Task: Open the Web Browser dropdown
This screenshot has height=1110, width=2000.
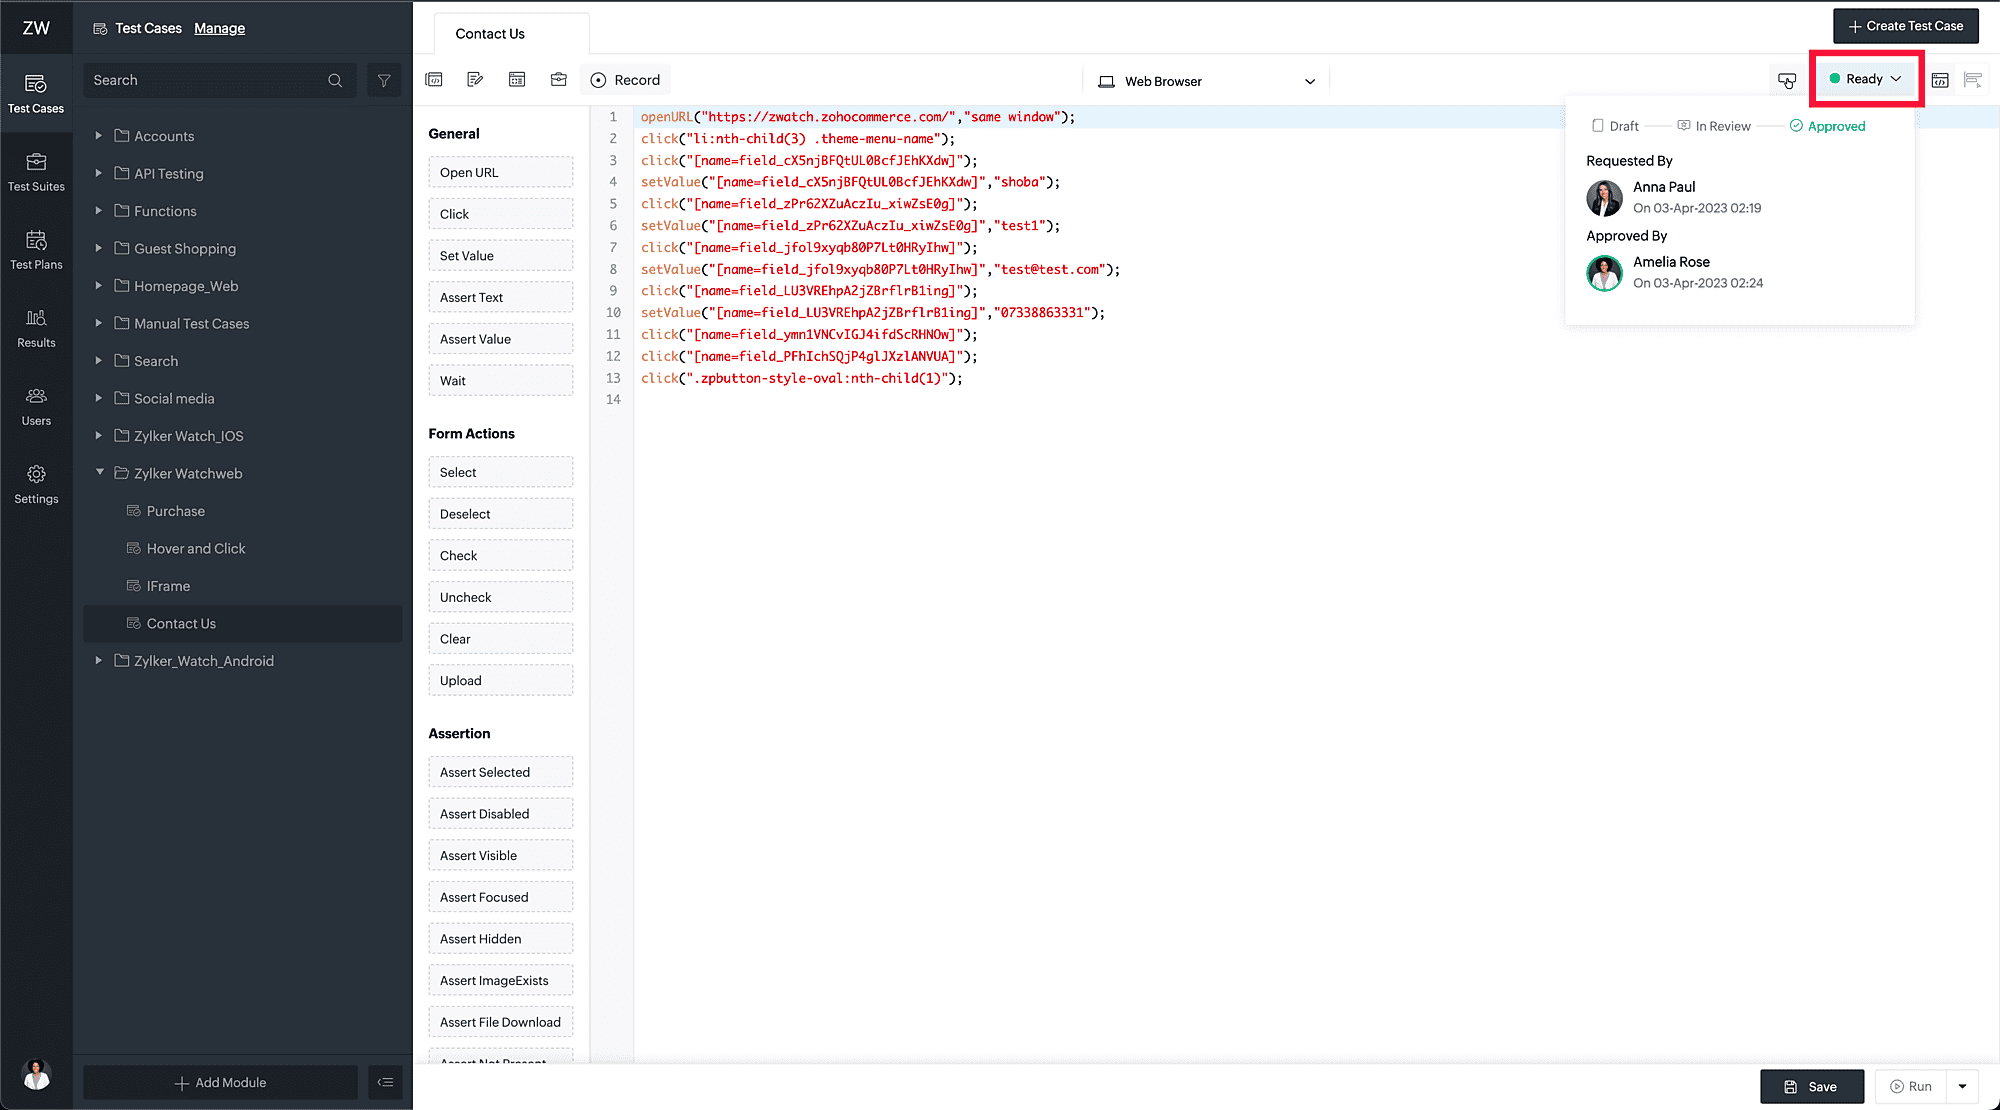Action: [1207, 81]
